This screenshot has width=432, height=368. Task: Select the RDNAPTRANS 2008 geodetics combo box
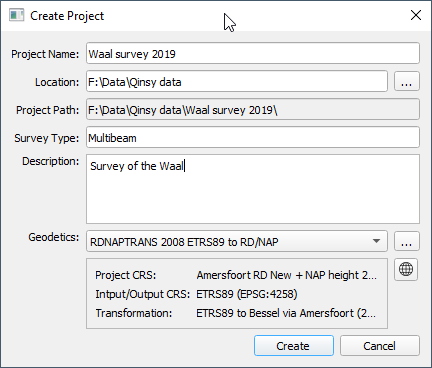237,241
